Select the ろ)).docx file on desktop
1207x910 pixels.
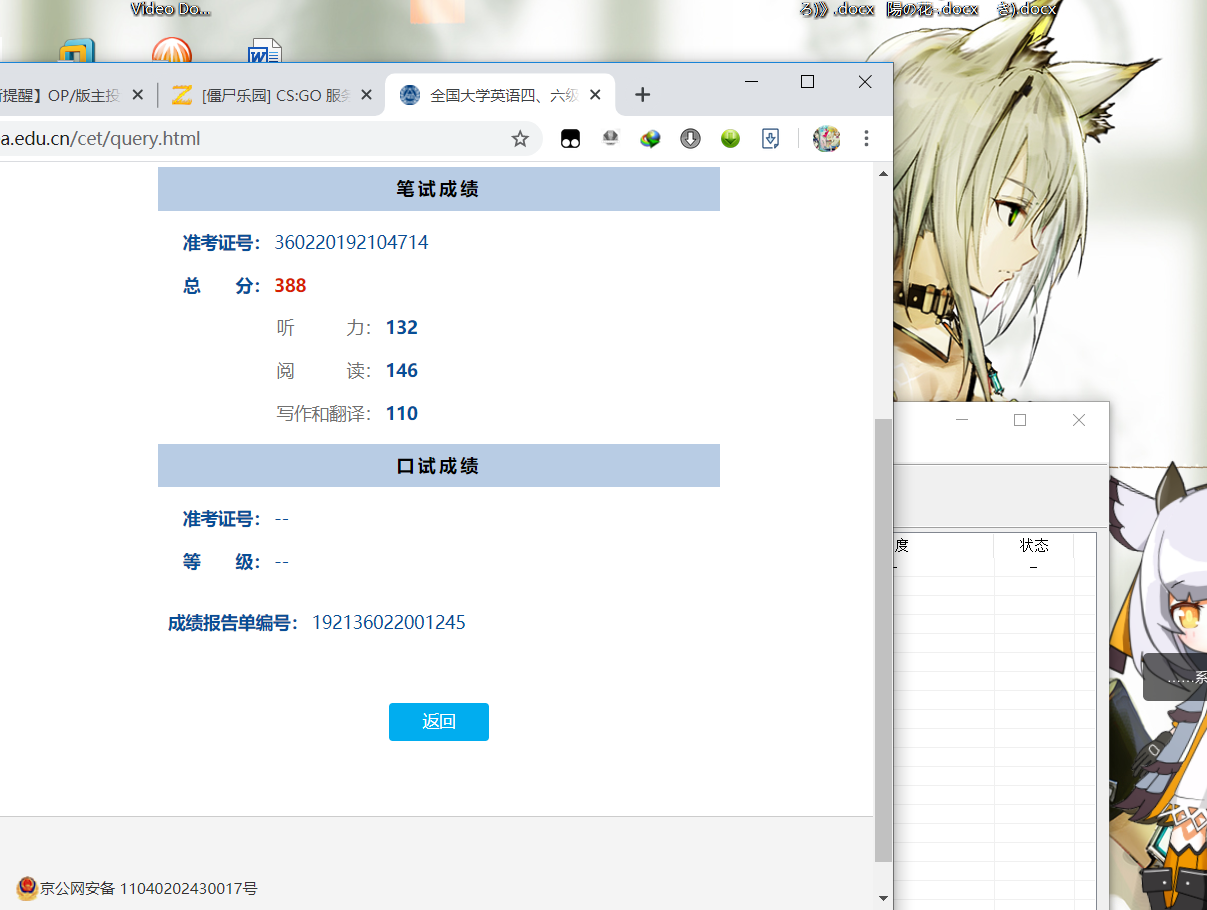pos(836,8)
